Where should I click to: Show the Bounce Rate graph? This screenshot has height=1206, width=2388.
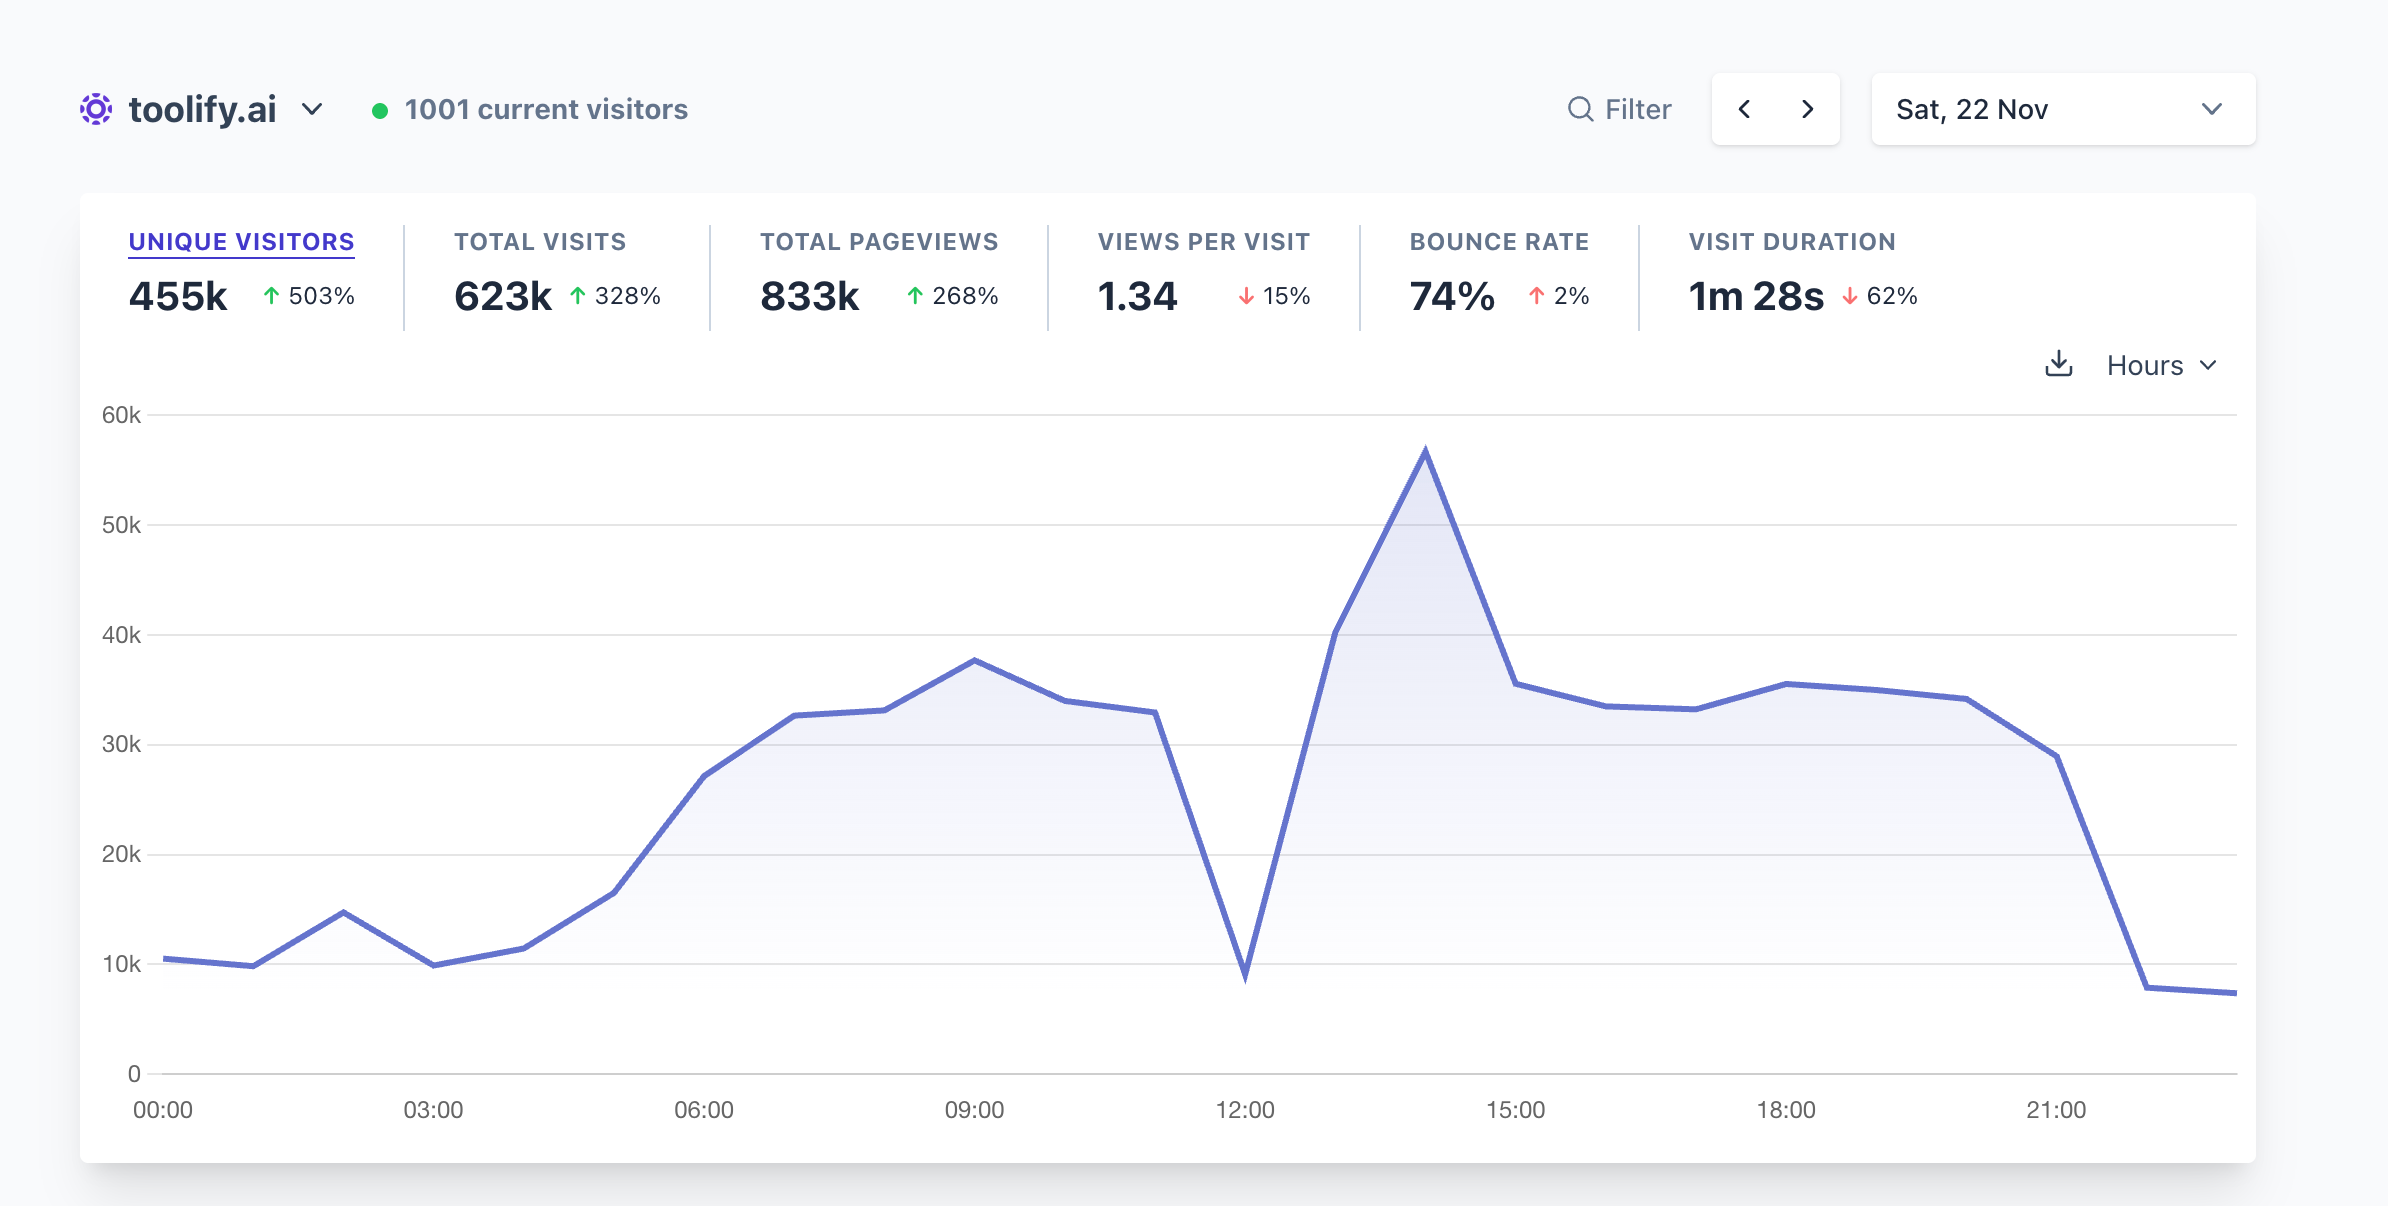1498,242
